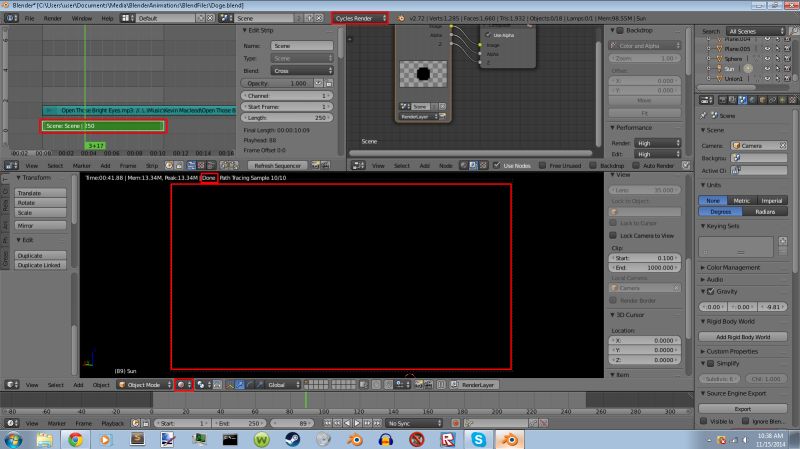Enable Simplify checkbox

point(711,363)
